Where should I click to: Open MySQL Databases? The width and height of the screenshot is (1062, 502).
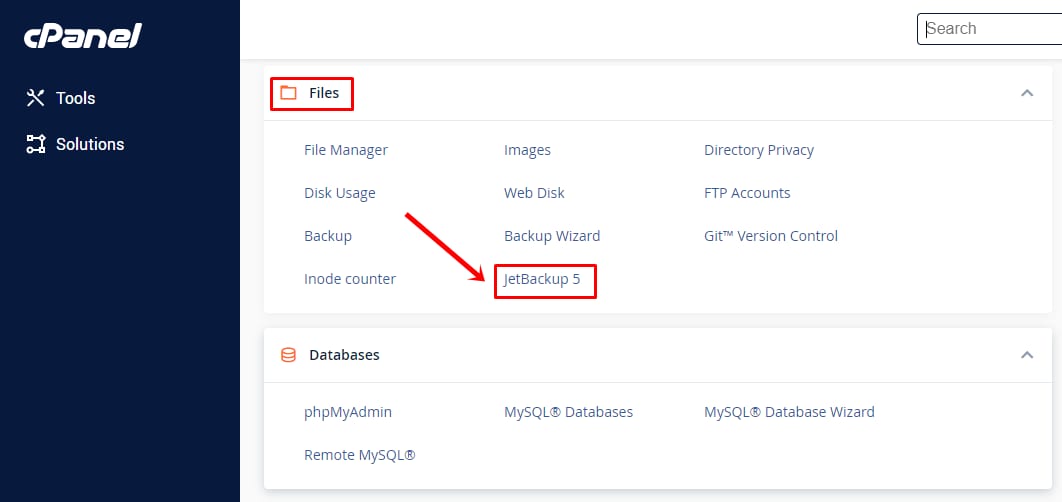[x=568, y=412]
